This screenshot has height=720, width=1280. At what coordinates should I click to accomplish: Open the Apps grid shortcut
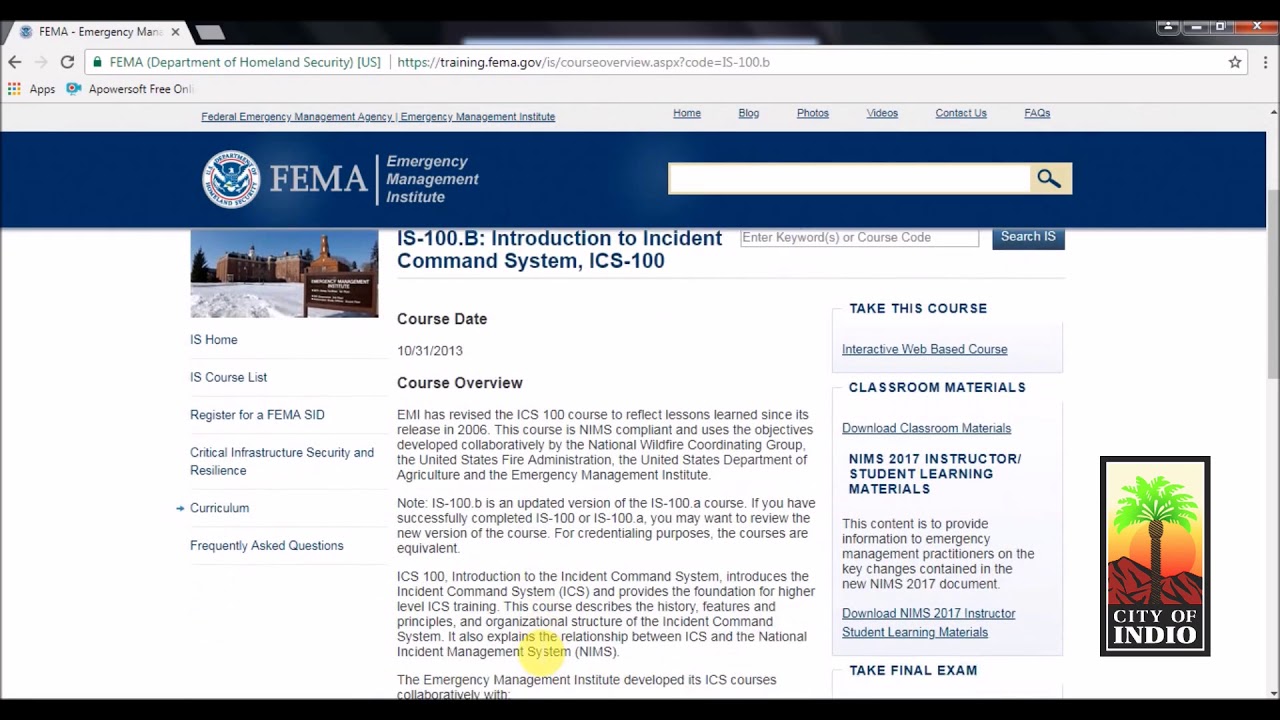[x=31, y=89]
